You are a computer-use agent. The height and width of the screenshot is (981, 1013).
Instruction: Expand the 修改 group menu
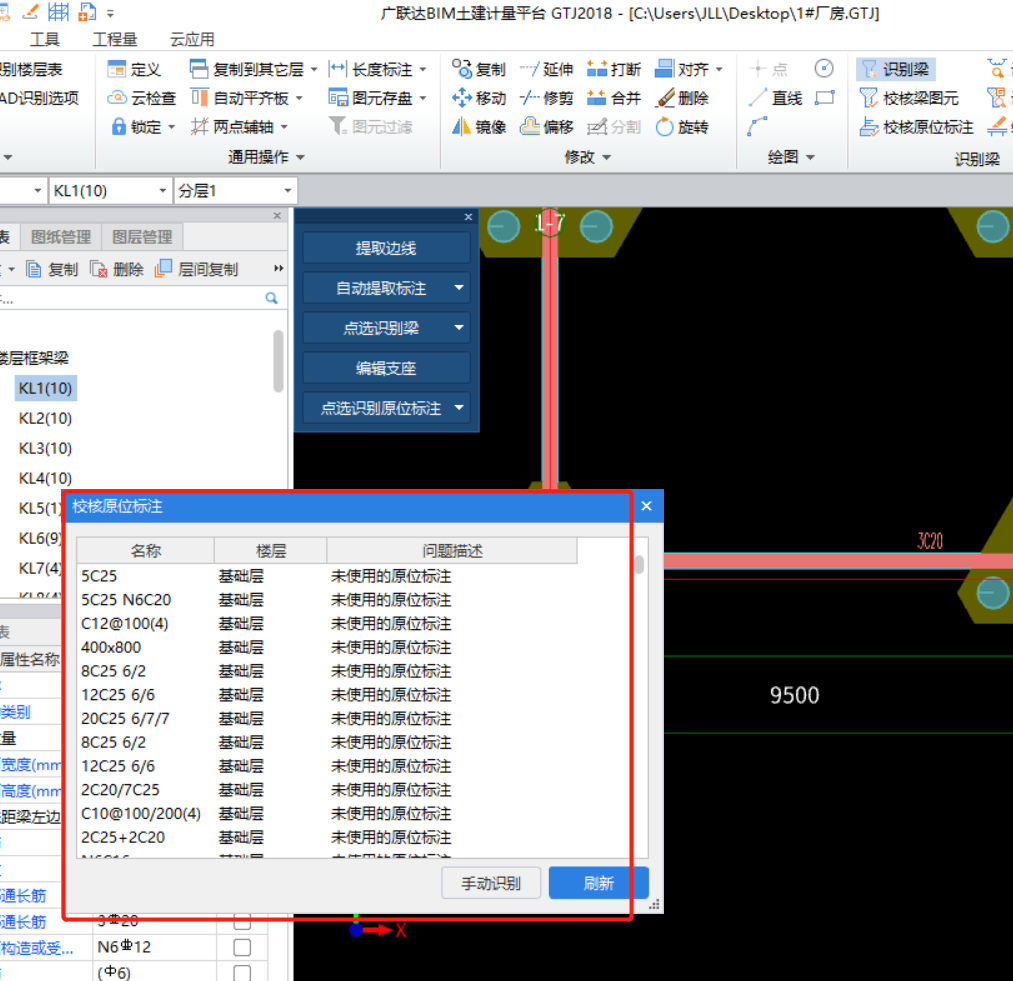pos(587,157)
